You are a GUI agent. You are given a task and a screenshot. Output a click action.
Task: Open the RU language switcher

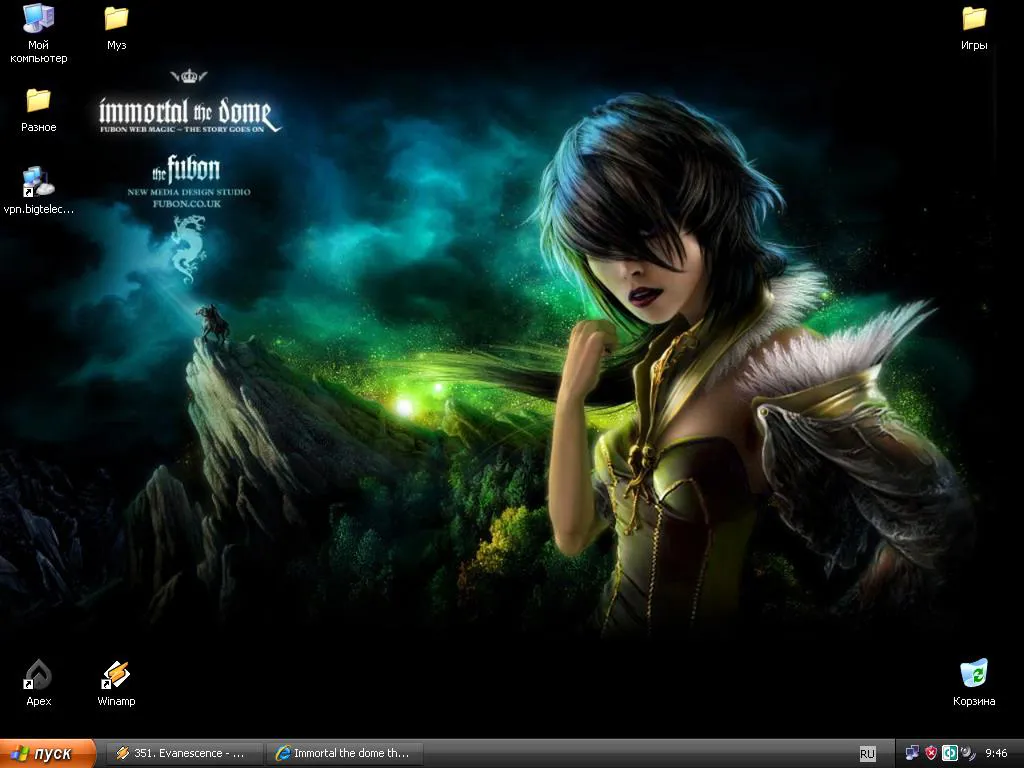[x=867, y=754]
